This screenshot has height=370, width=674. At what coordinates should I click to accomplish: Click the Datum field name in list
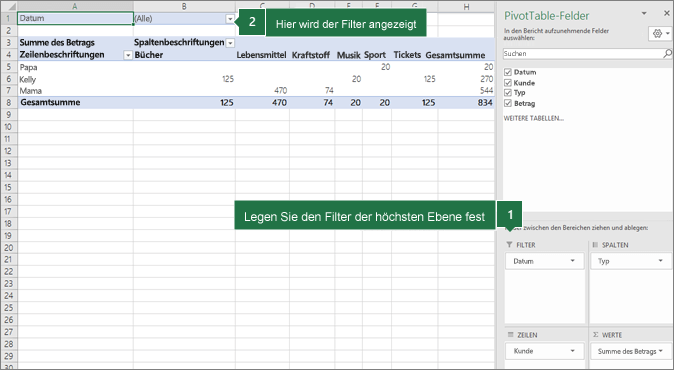coord(525,72)
